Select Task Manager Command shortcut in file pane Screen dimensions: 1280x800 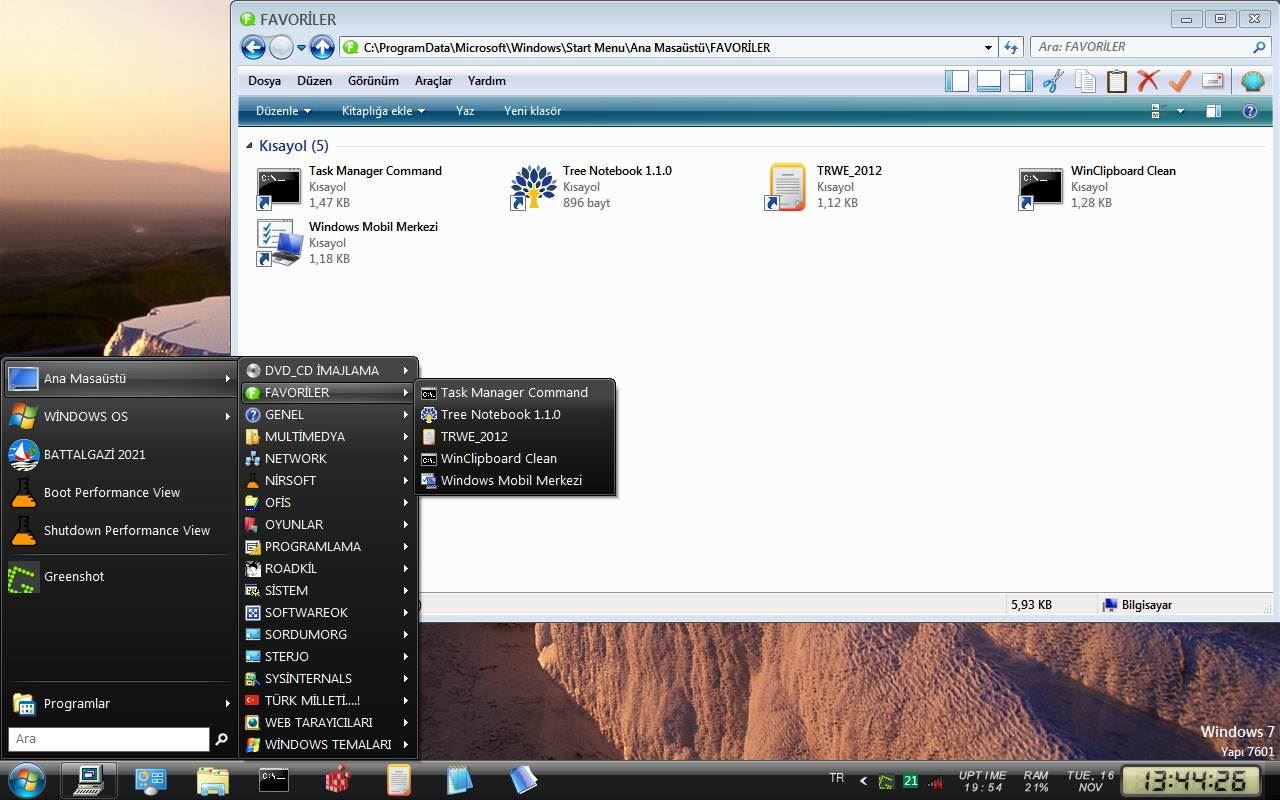coord(350,187)
